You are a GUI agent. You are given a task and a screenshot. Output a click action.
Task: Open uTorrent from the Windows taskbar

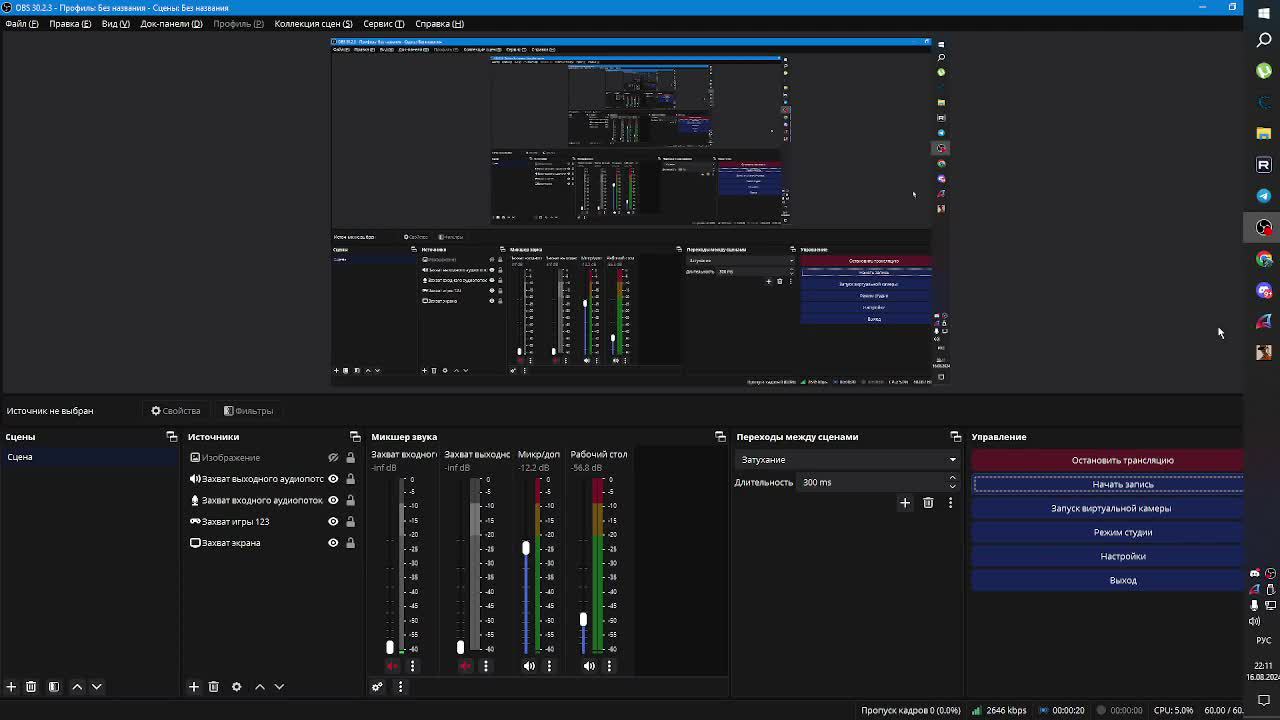click(1264, 71)
